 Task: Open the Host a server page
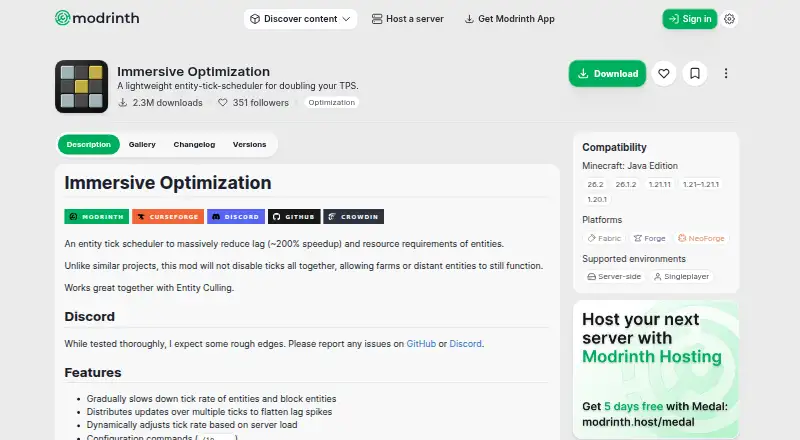(x=408, y=19)
